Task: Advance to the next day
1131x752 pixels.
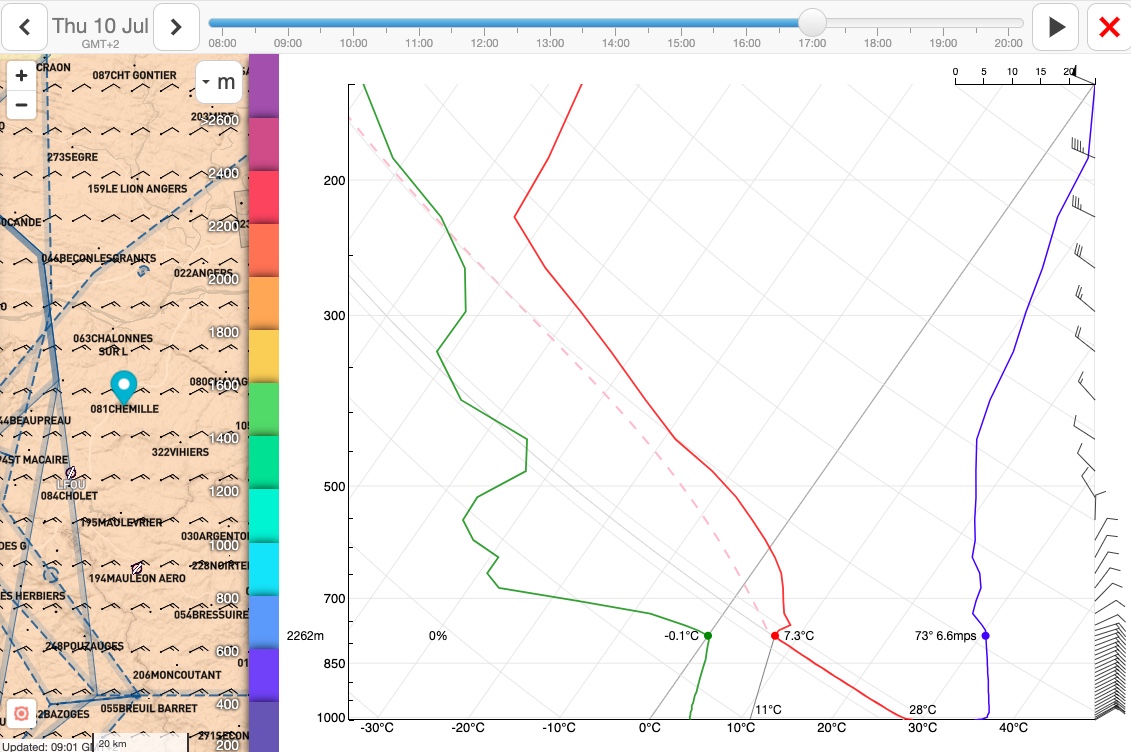Action: click(x=176, y=27)
